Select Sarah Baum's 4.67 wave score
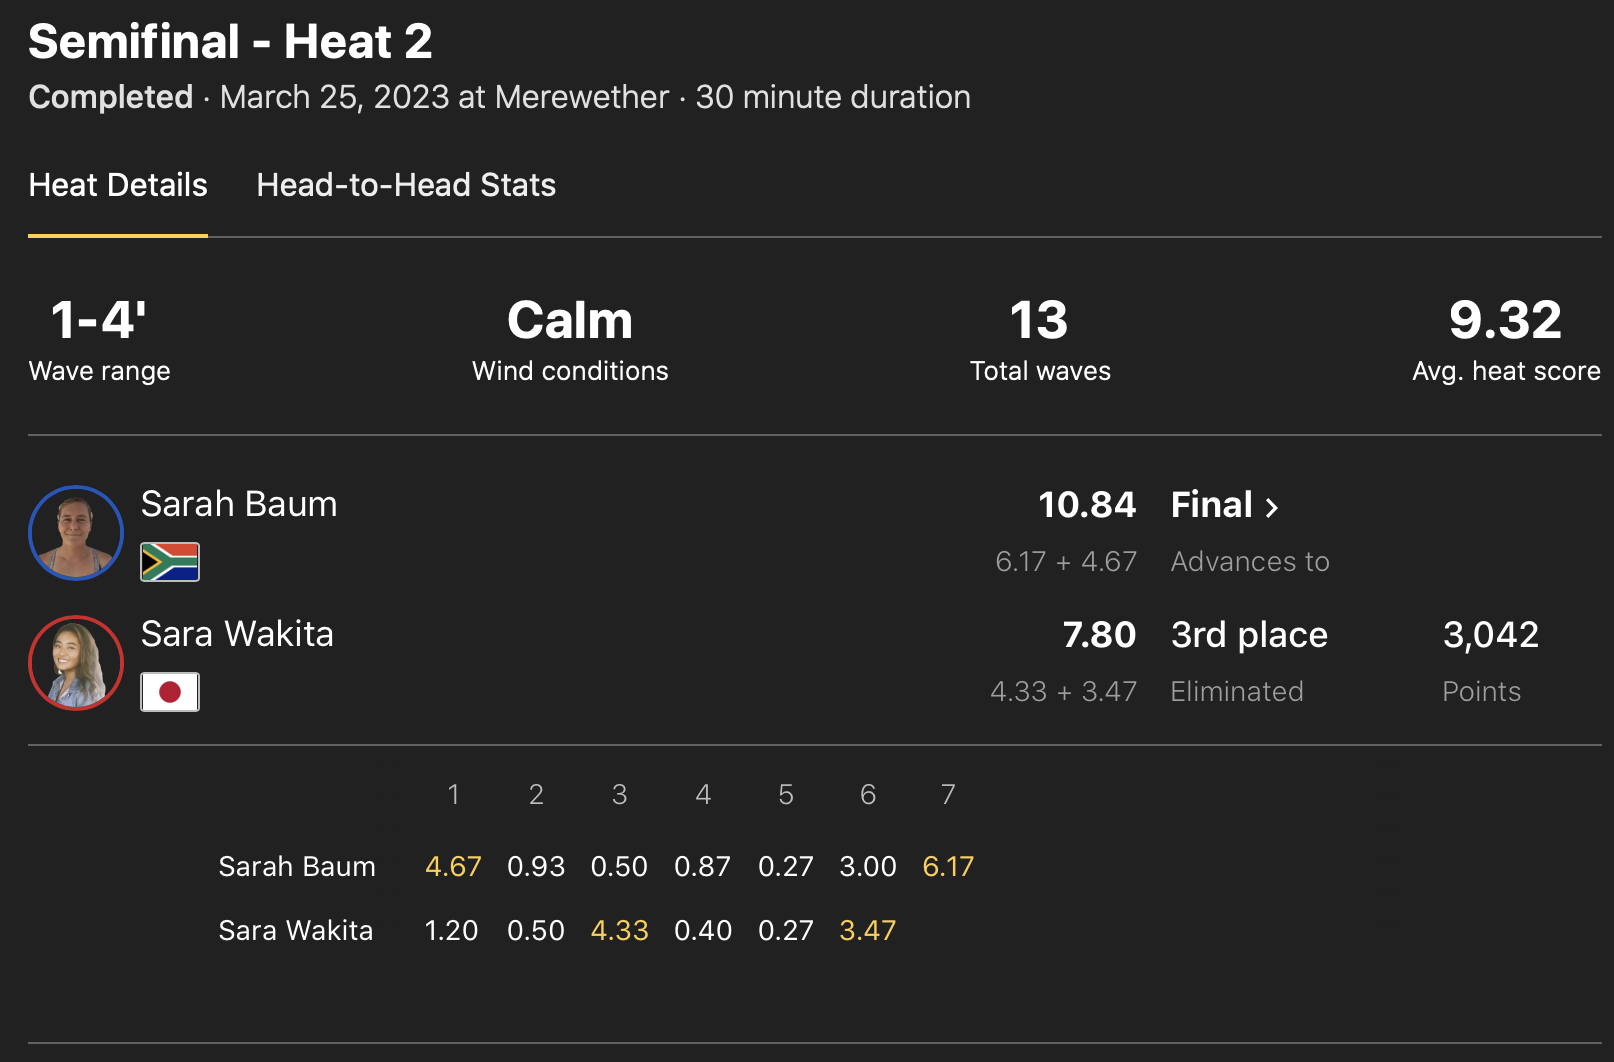Viewport: 1614px width, 1062px height. [453, 866]
